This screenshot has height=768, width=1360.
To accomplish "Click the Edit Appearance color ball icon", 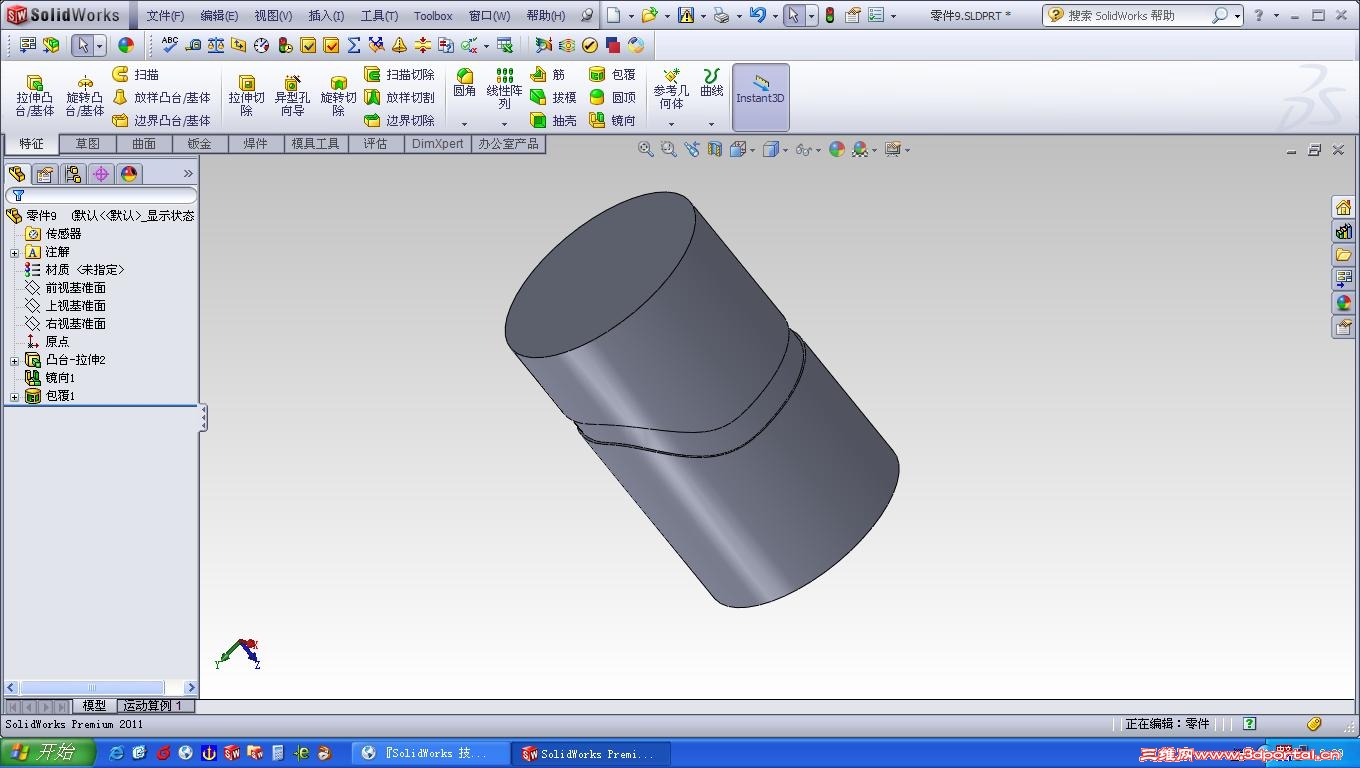I will coord(837,149).
